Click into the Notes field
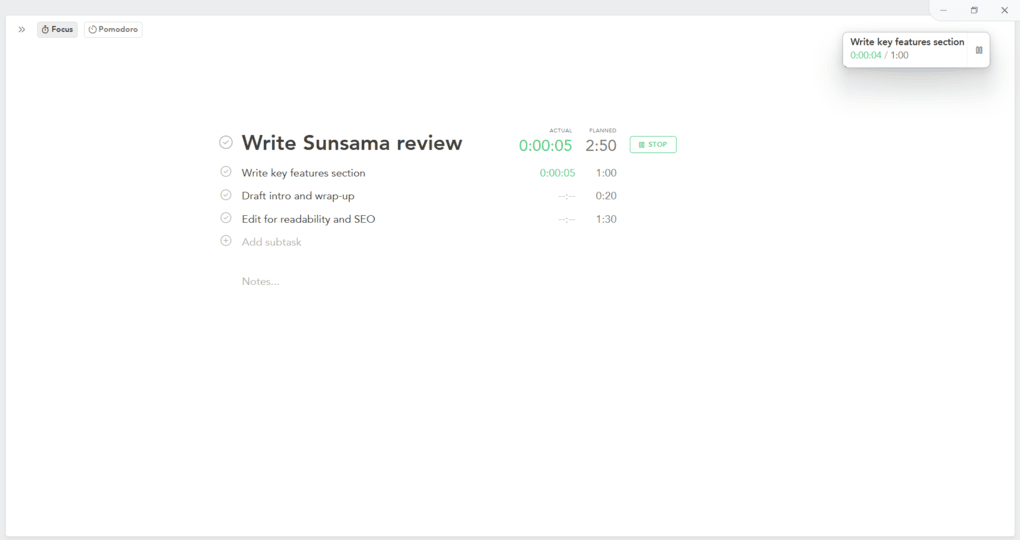The height and width of the screenshot is (540, 1020). 260,281
